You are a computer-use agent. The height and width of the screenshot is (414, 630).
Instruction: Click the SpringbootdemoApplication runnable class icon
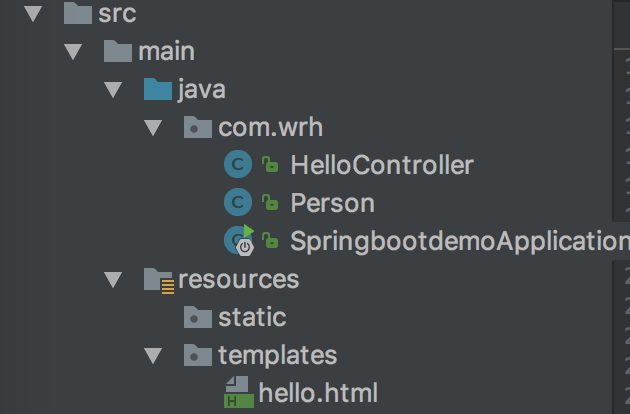coord(239,240)
